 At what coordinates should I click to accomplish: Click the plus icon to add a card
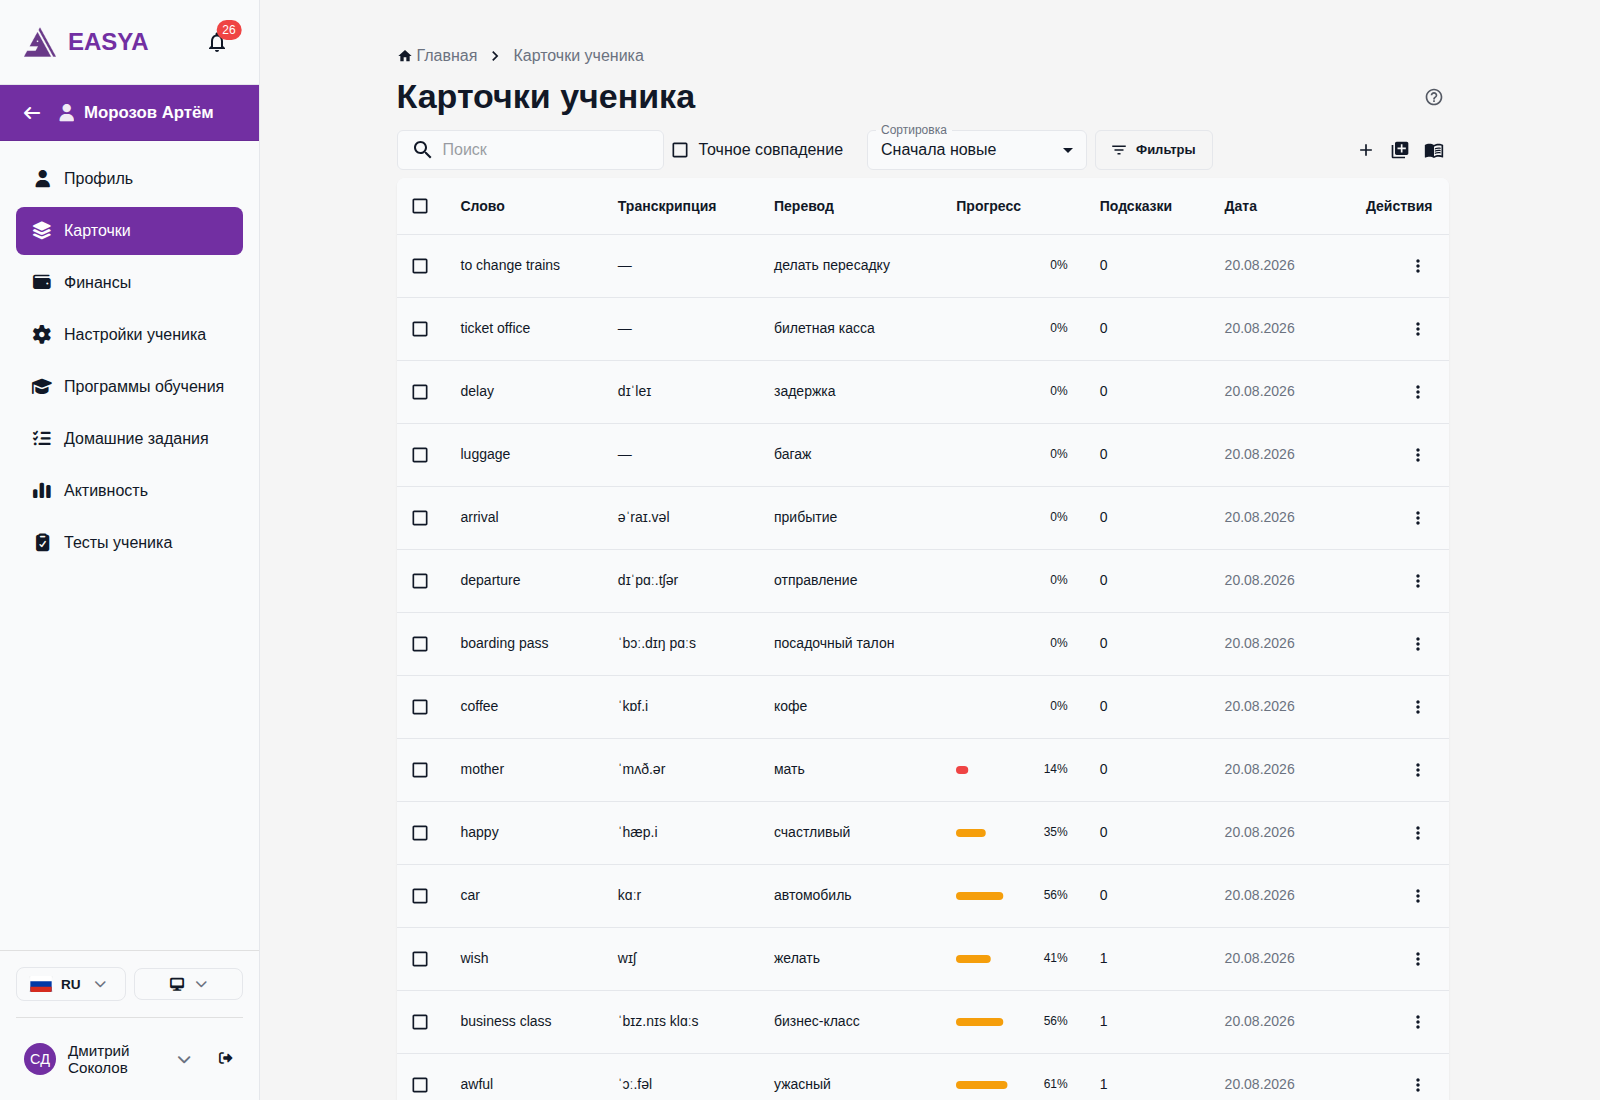pyautogui.click(x=1366, y=150)
